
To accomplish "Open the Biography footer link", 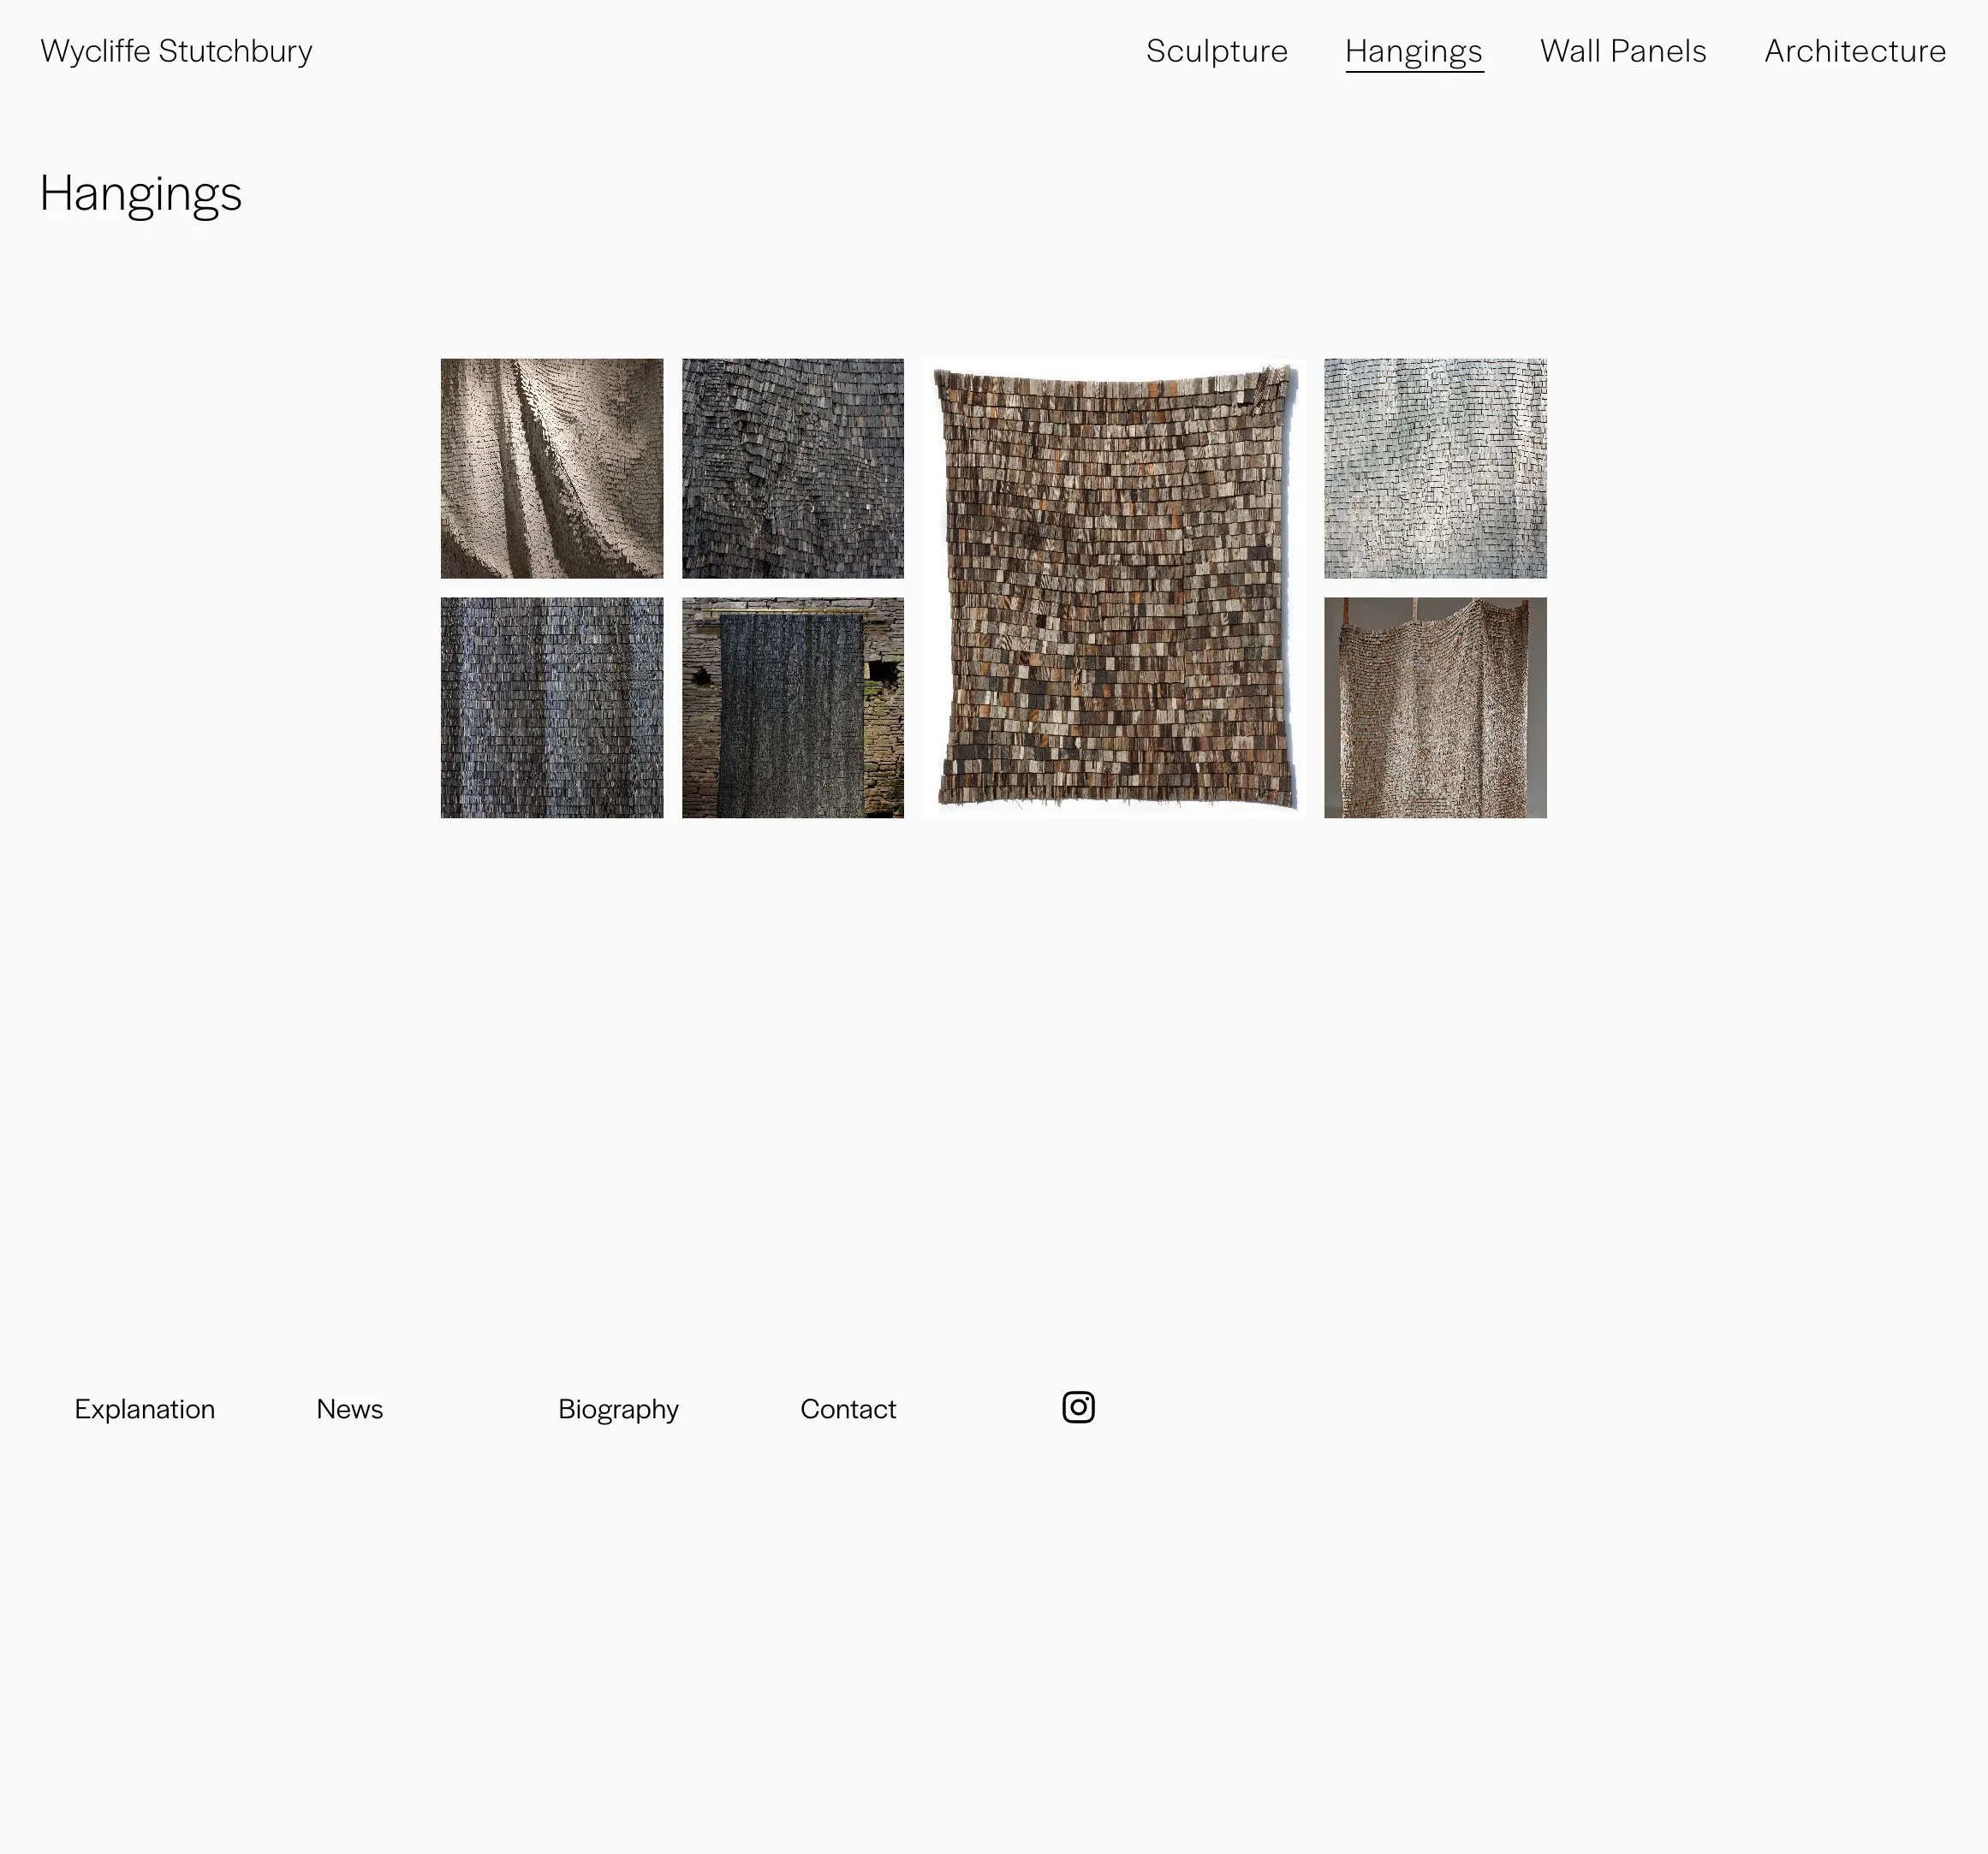I will [x=618, y=1409].
